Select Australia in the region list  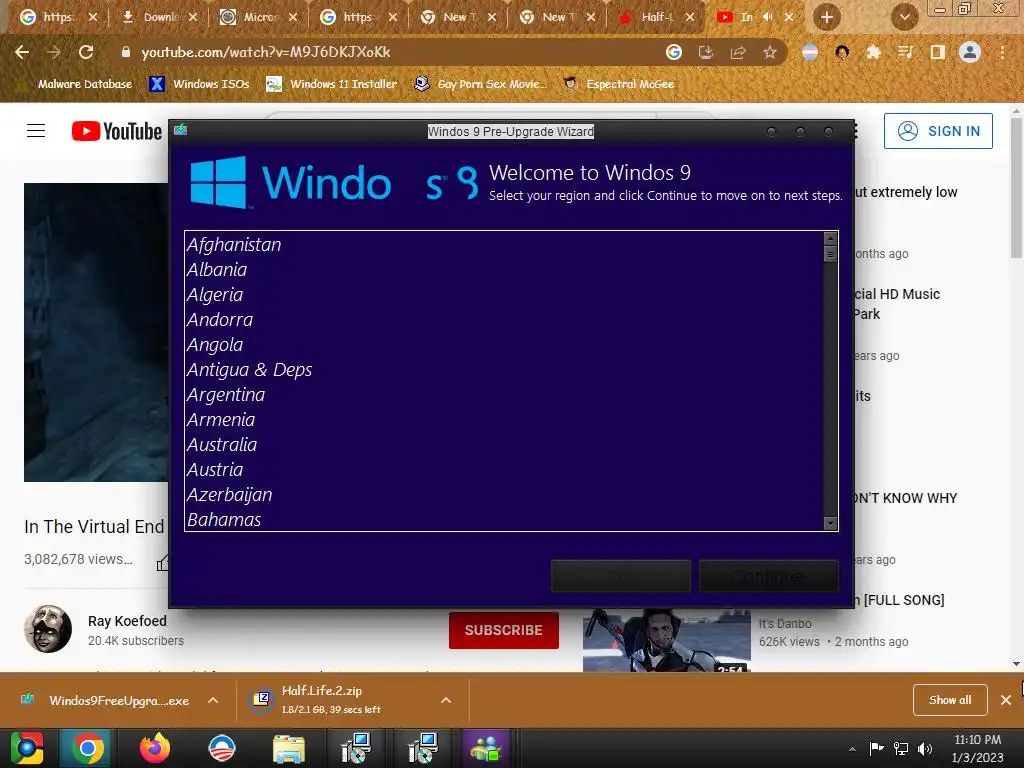[504, 445]
